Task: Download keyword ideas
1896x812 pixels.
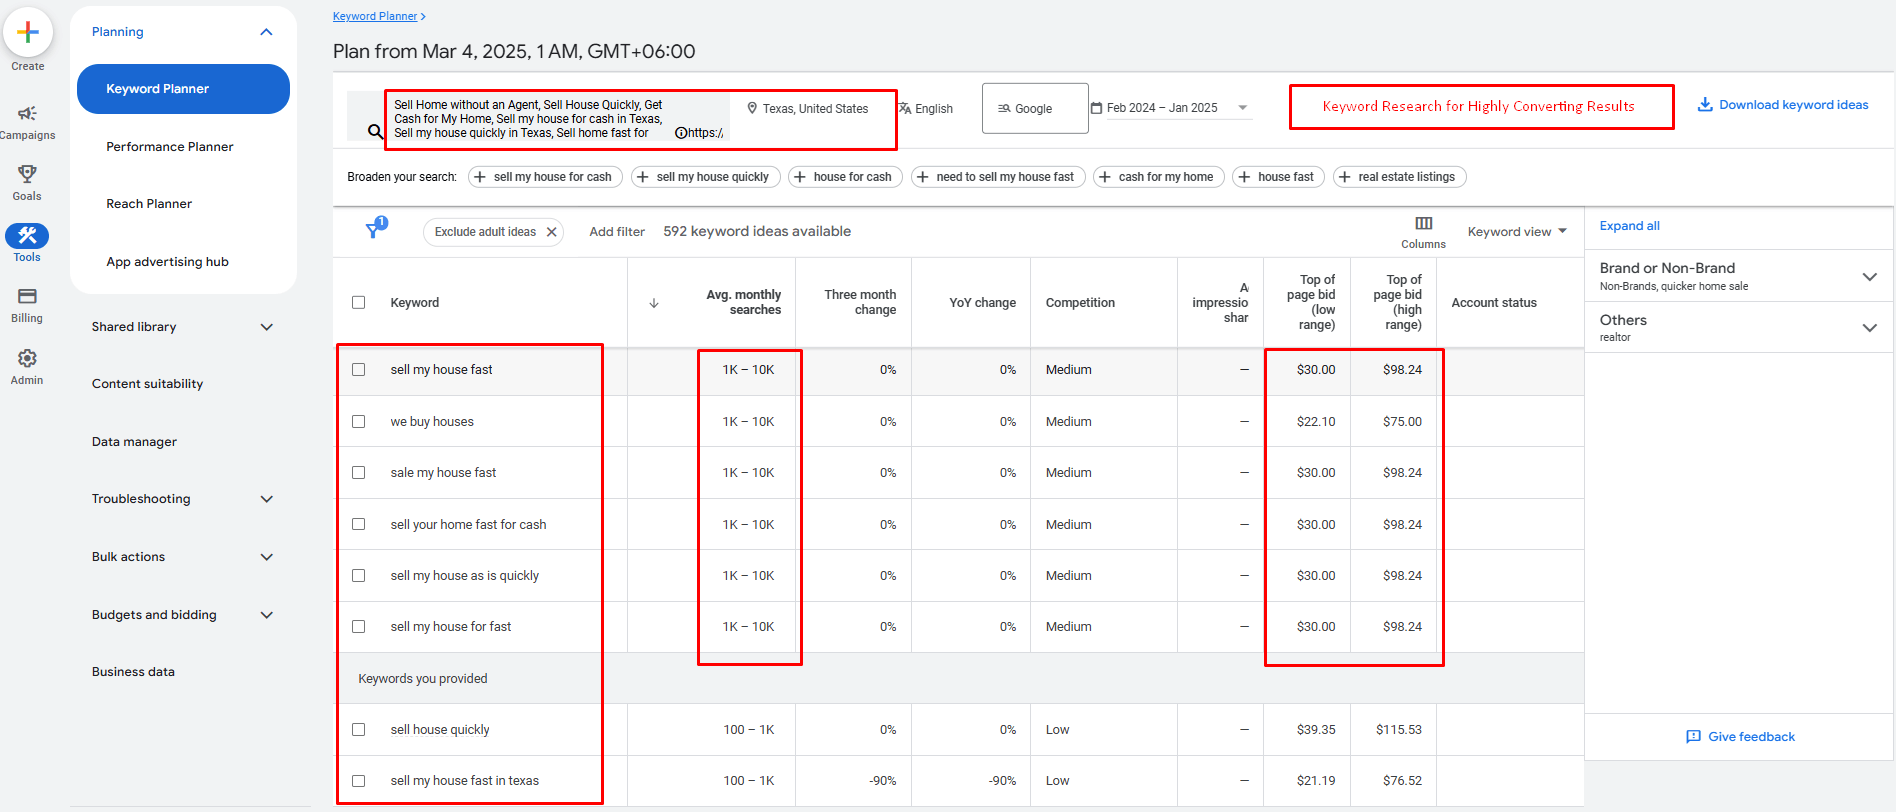Action: point(1782,105)
